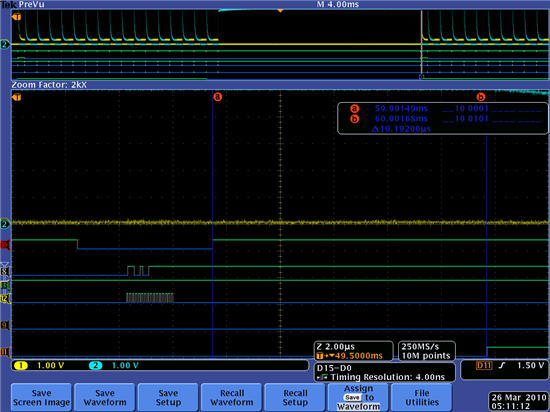Click the orange trigger position triangle at top

tap(280, 11)
